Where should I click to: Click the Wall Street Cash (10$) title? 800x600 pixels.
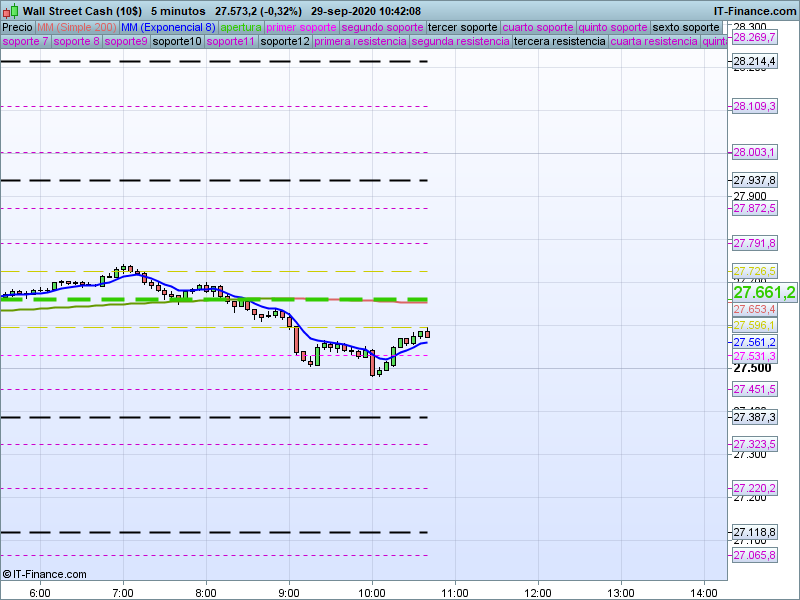tap(82, 11)
